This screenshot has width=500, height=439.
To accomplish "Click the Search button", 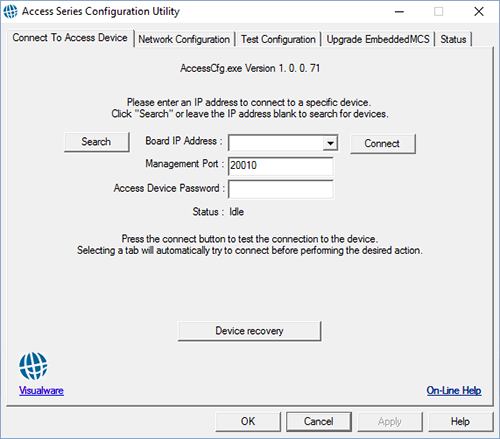I will coord(97,142).
